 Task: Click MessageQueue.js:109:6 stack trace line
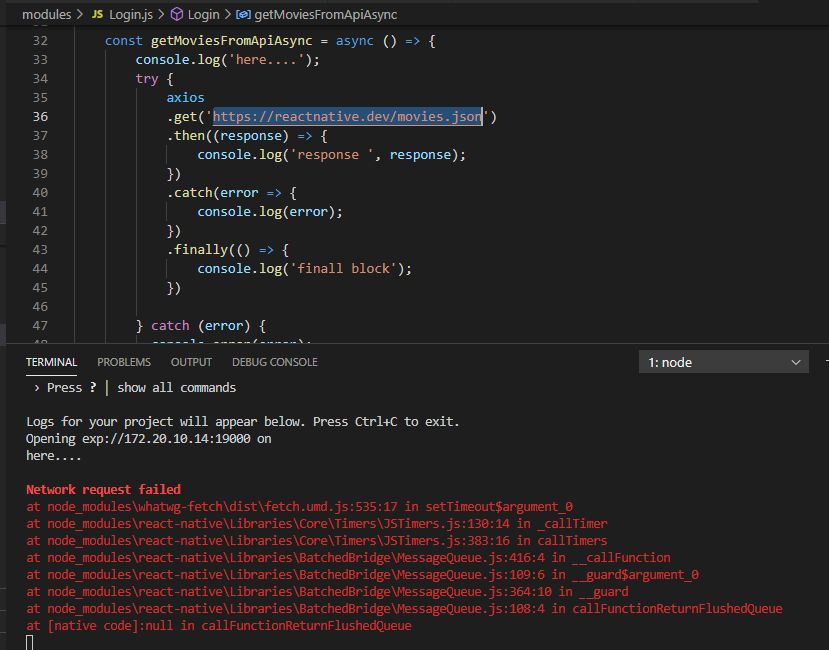point(363,574)
